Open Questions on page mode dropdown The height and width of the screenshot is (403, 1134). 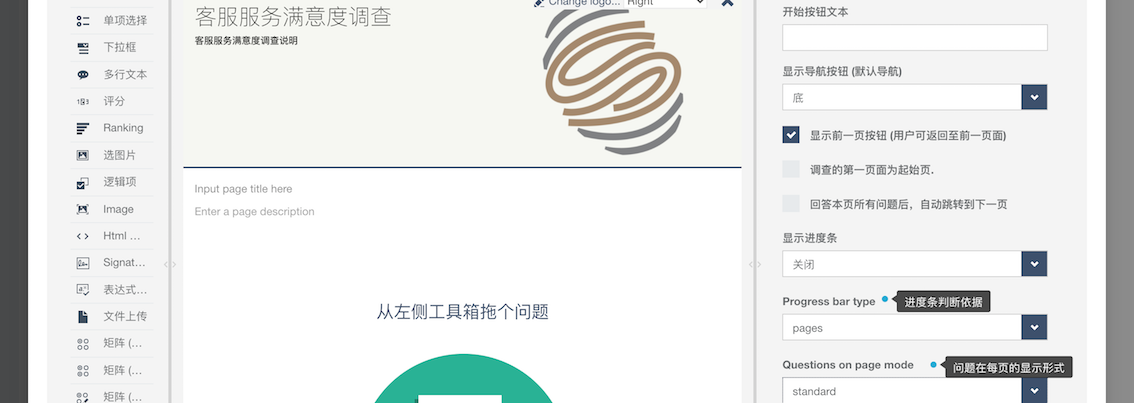pos(915,391)
